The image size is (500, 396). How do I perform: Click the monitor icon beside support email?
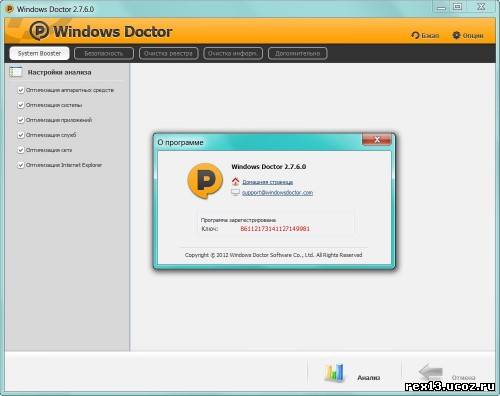point(235,192)
